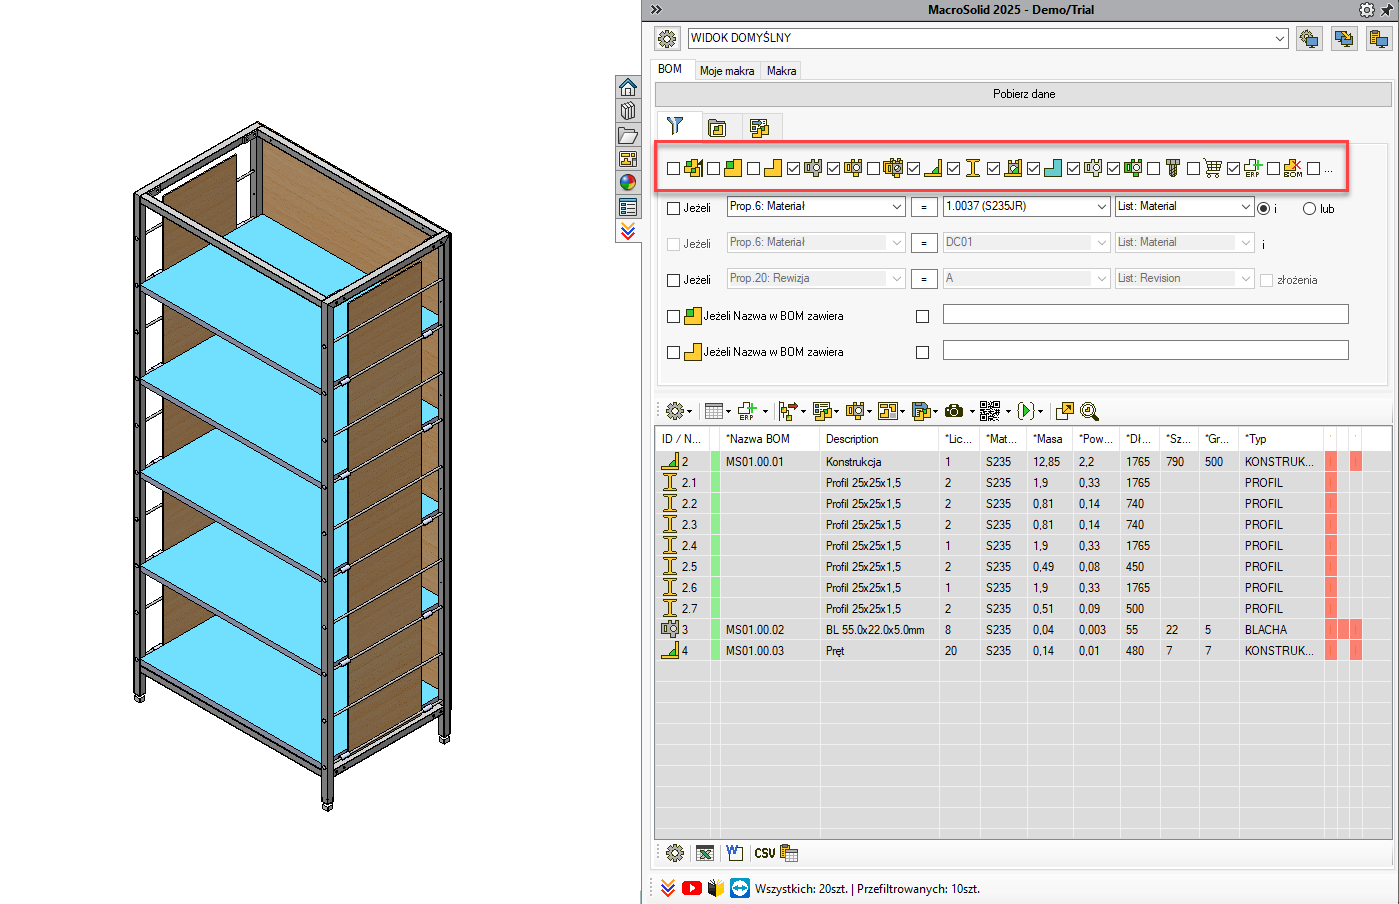Open the YouTube link in the status bar
Screen dimensions: 1399x904
tap(692, 888)
